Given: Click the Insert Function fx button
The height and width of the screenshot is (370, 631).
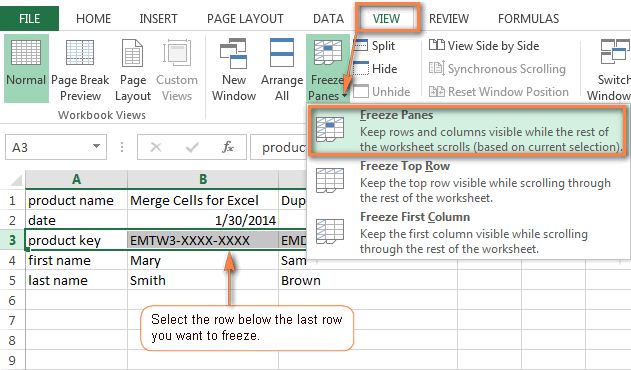Looking at the screenshot, I should (228, 147).
